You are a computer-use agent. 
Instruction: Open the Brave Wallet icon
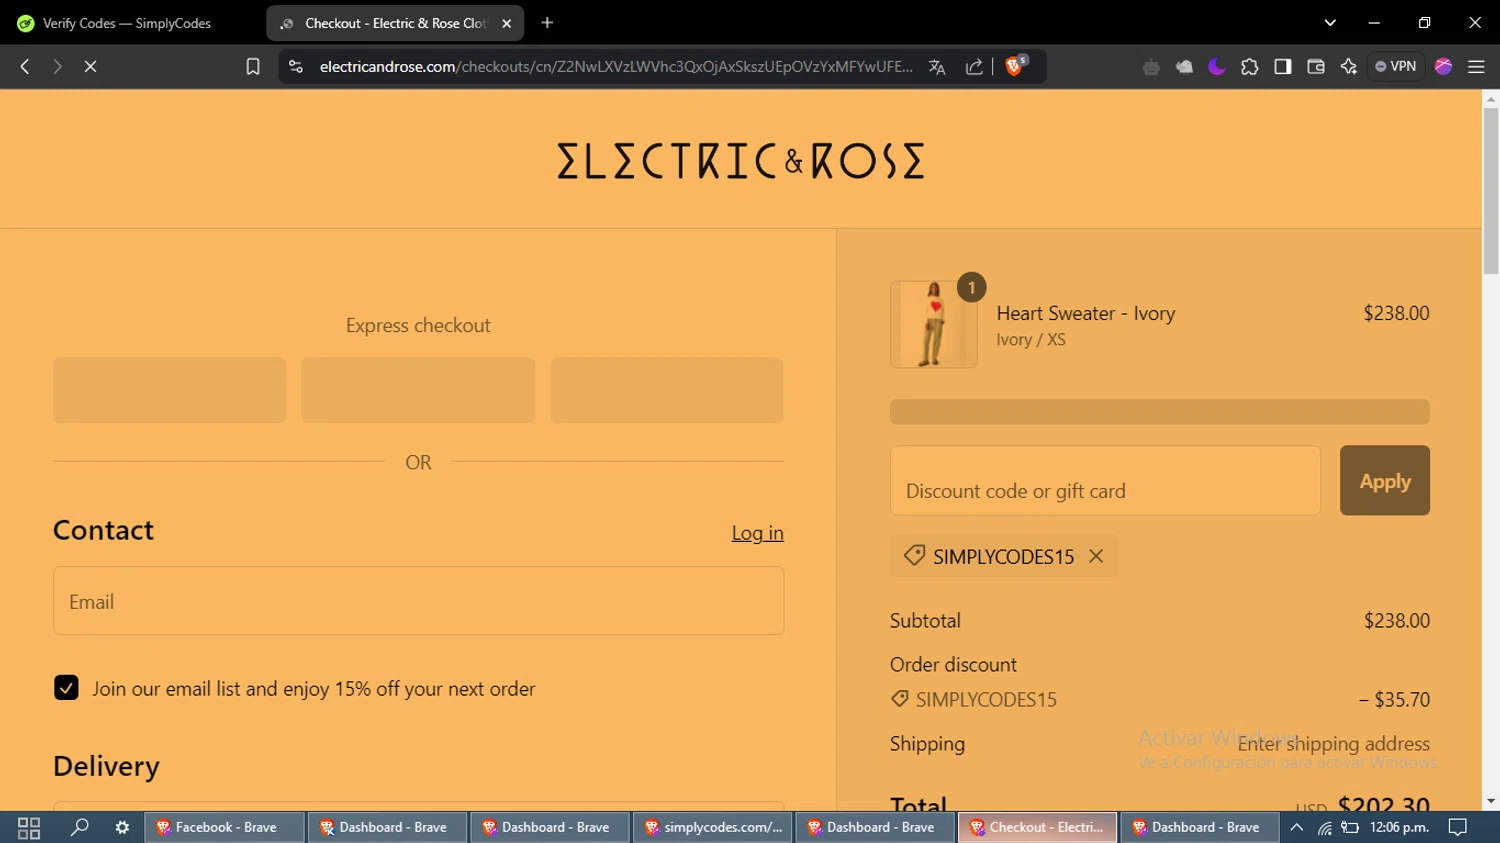pos(1316,67)
